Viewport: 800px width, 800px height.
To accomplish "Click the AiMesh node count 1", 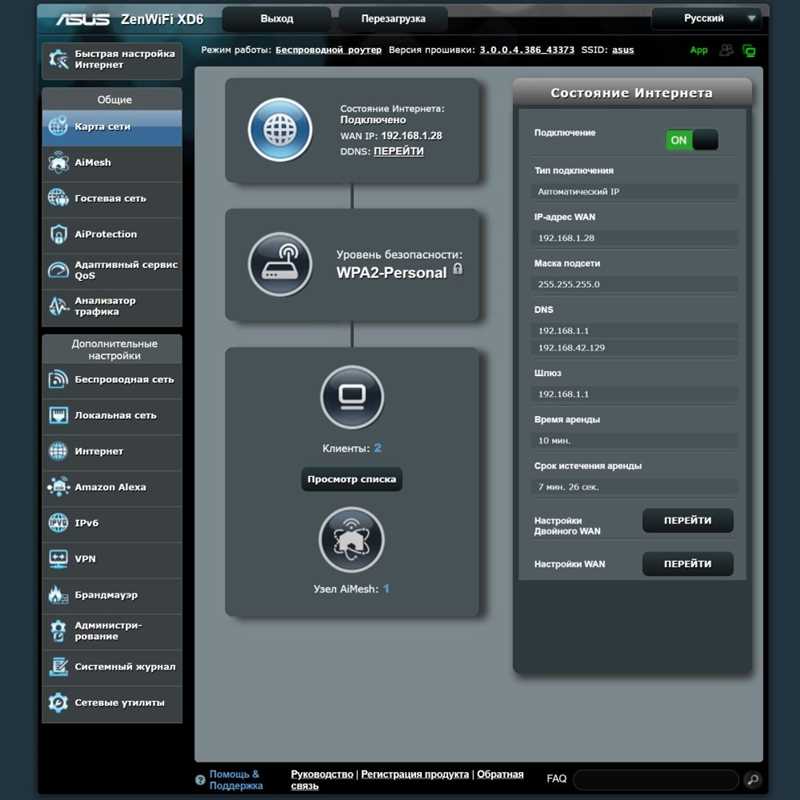I will coord(386,589).
